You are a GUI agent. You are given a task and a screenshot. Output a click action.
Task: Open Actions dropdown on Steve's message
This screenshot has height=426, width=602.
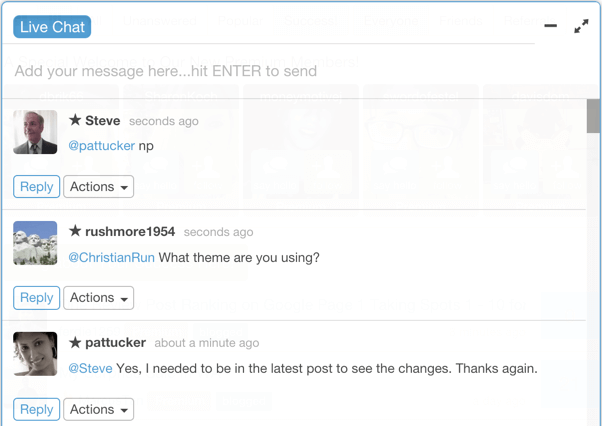tap(99, 187)
